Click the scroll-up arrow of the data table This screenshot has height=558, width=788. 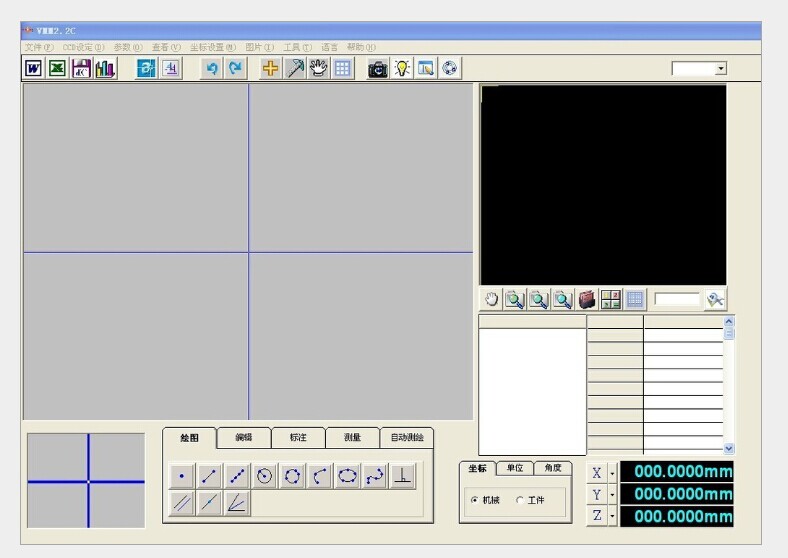tap(729, 321)
